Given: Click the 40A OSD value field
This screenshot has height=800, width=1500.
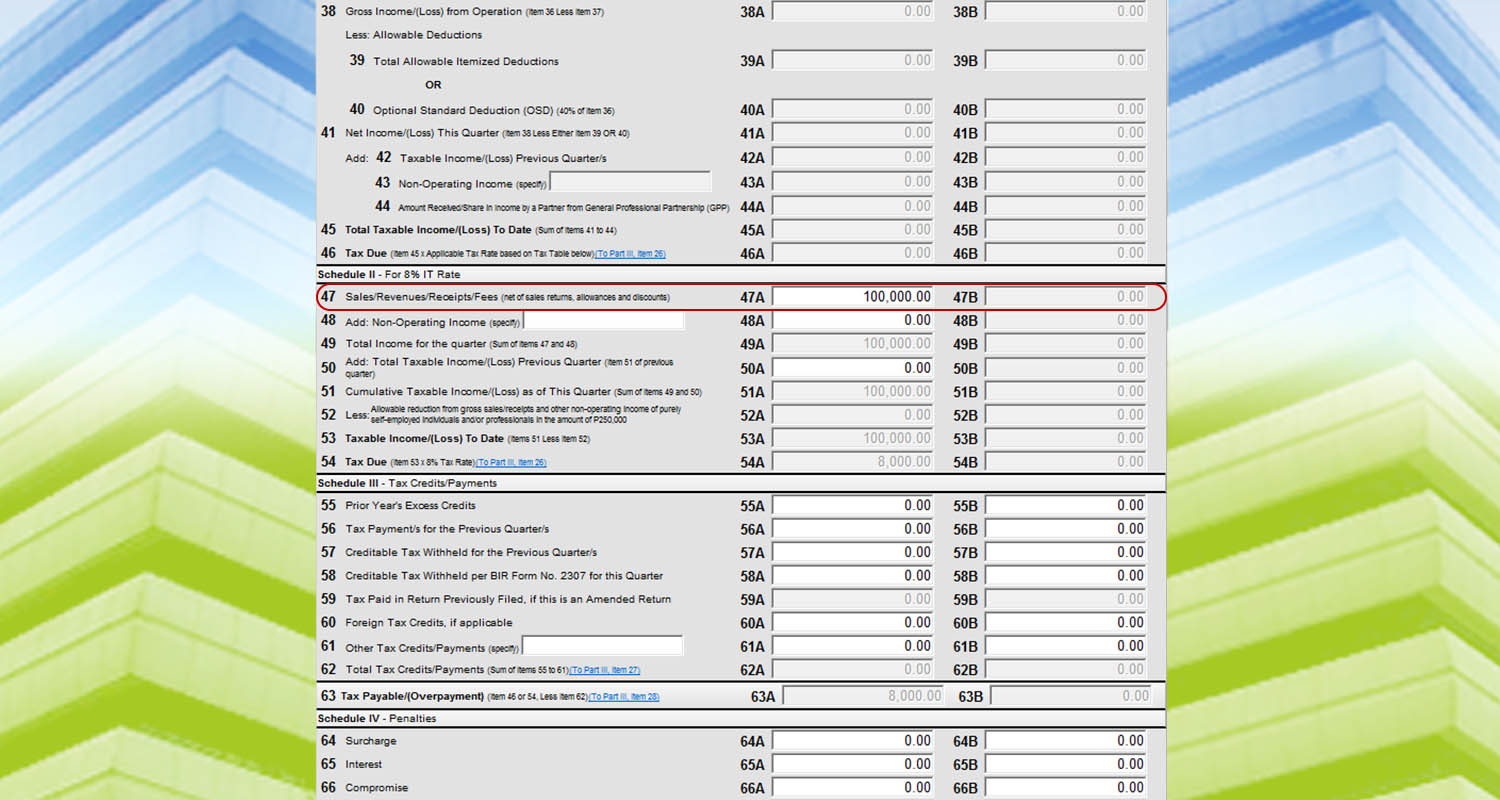Looking at the screenshot, I should coord(853,109).
